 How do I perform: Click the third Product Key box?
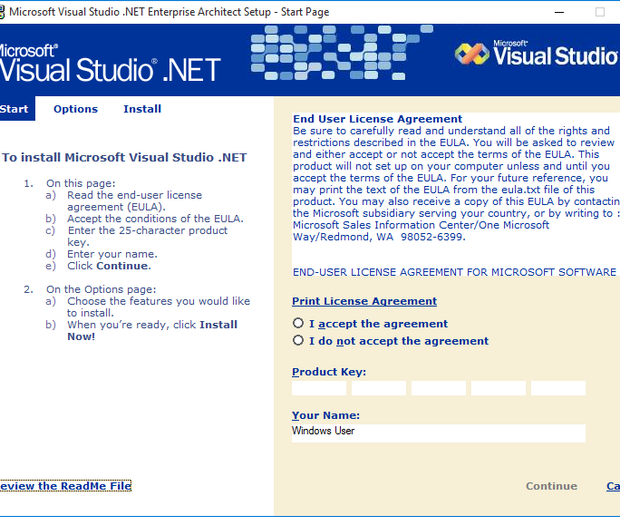coord(438,388)
